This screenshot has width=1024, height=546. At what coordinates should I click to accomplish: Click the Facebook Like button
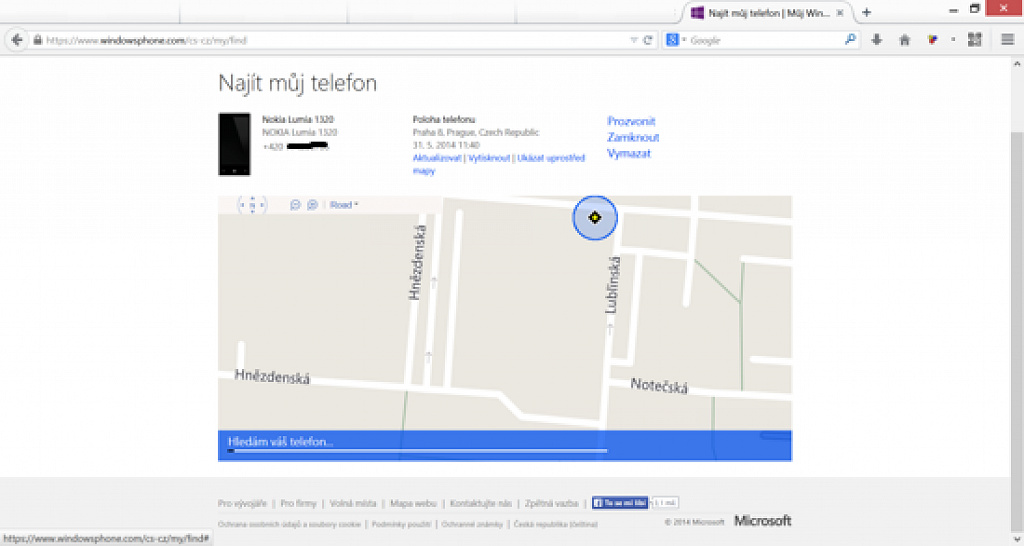click(620, 503)
